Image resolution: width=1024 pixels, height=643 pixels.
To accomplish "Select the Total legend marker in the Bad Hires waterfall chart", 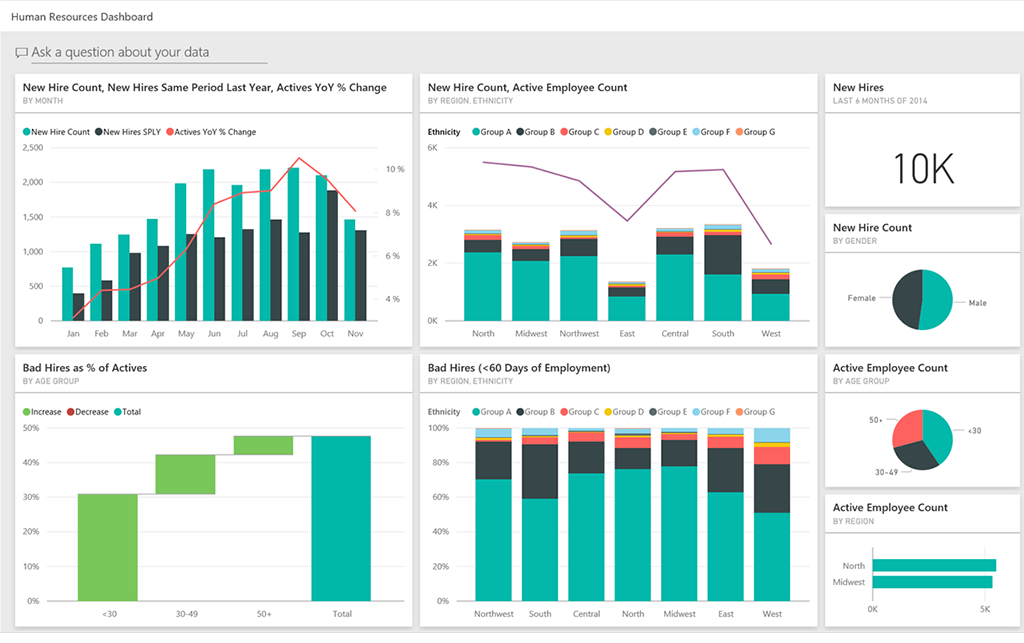I will 120,412.
